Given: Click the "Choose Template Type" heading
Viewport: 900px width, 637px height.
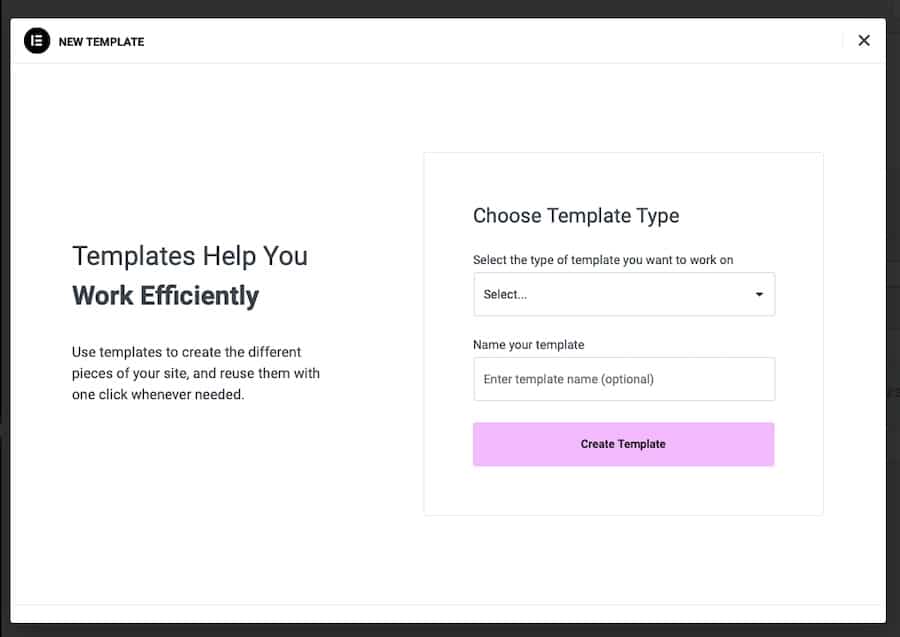Looking at the screenshot, I should 576,216.
